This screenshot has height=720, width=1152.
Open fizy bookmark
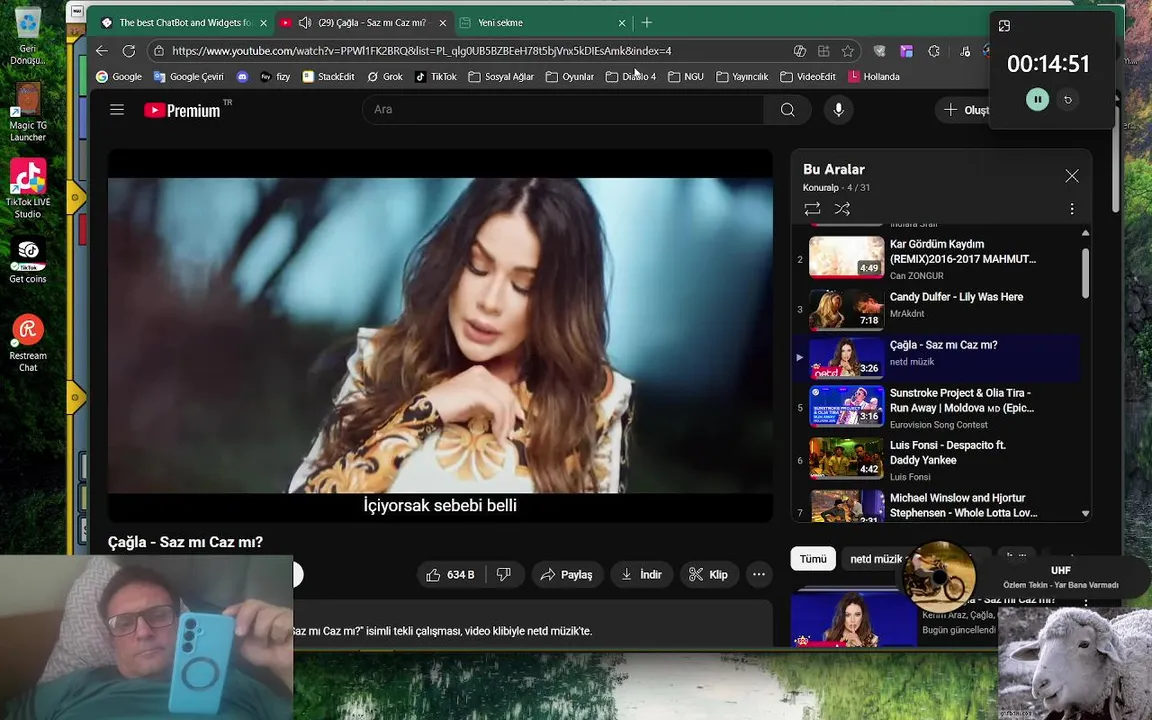pyautogui.click(x=276, y=76)
